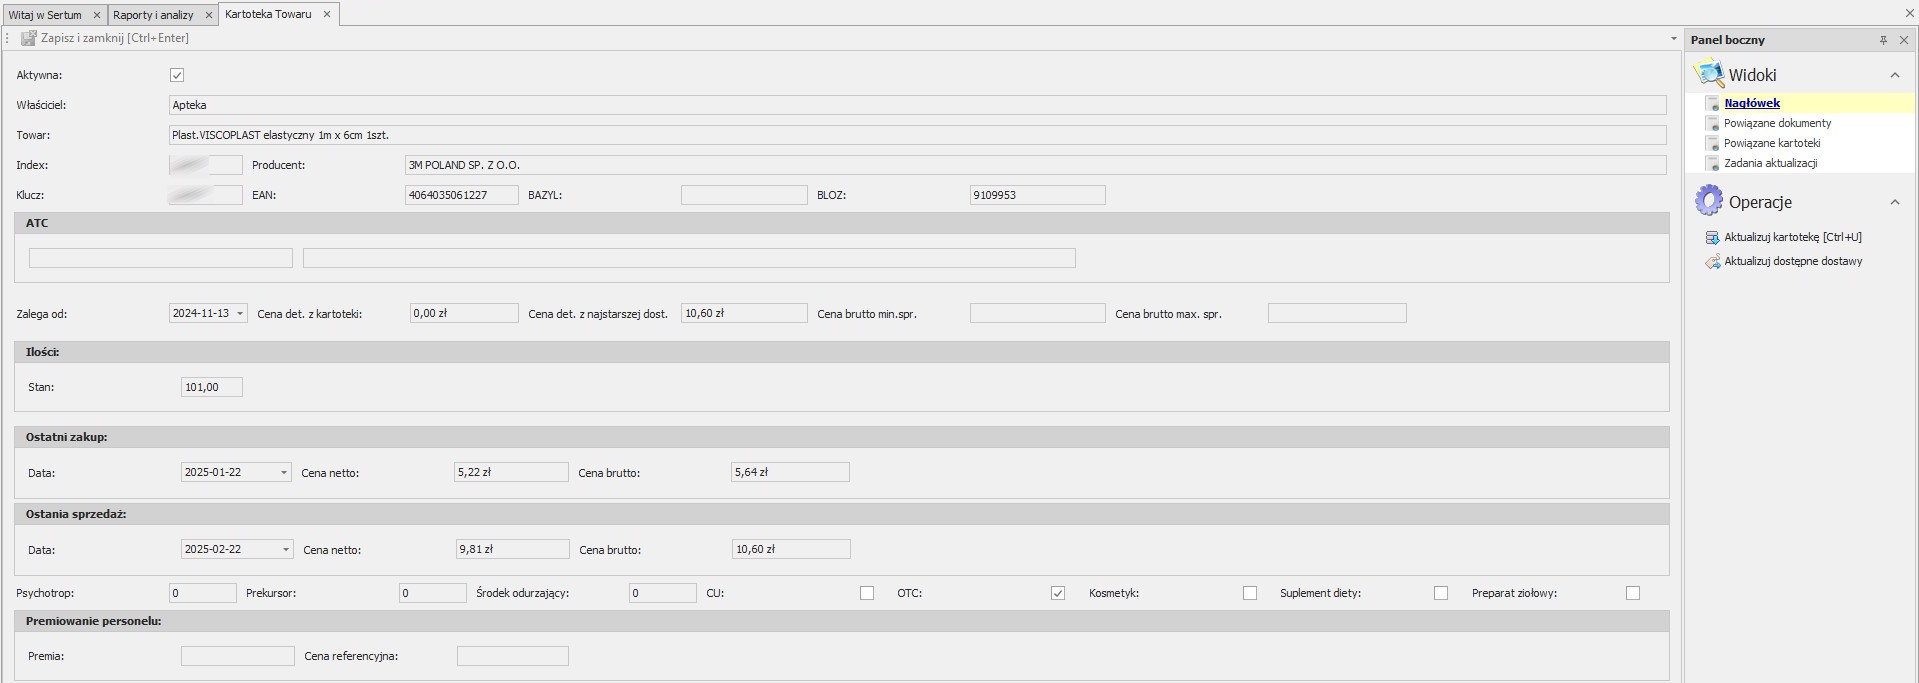Click the Widoki section icon

click(x=1708, y=74)
